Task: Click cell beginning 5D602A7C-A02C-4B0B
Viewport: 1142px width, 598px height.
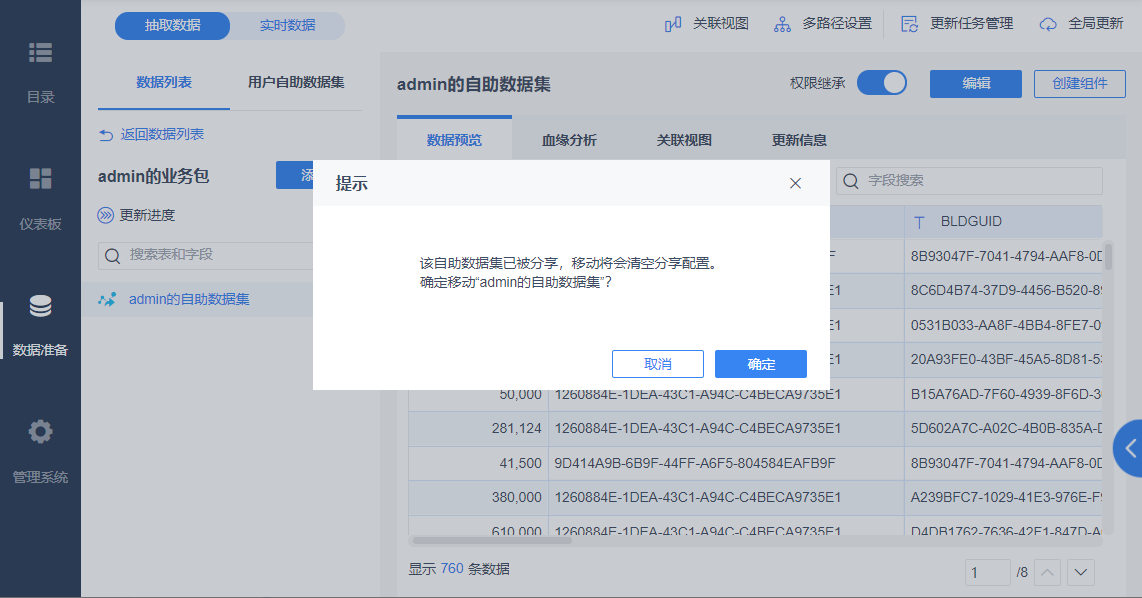Action: click(1006, 429)
